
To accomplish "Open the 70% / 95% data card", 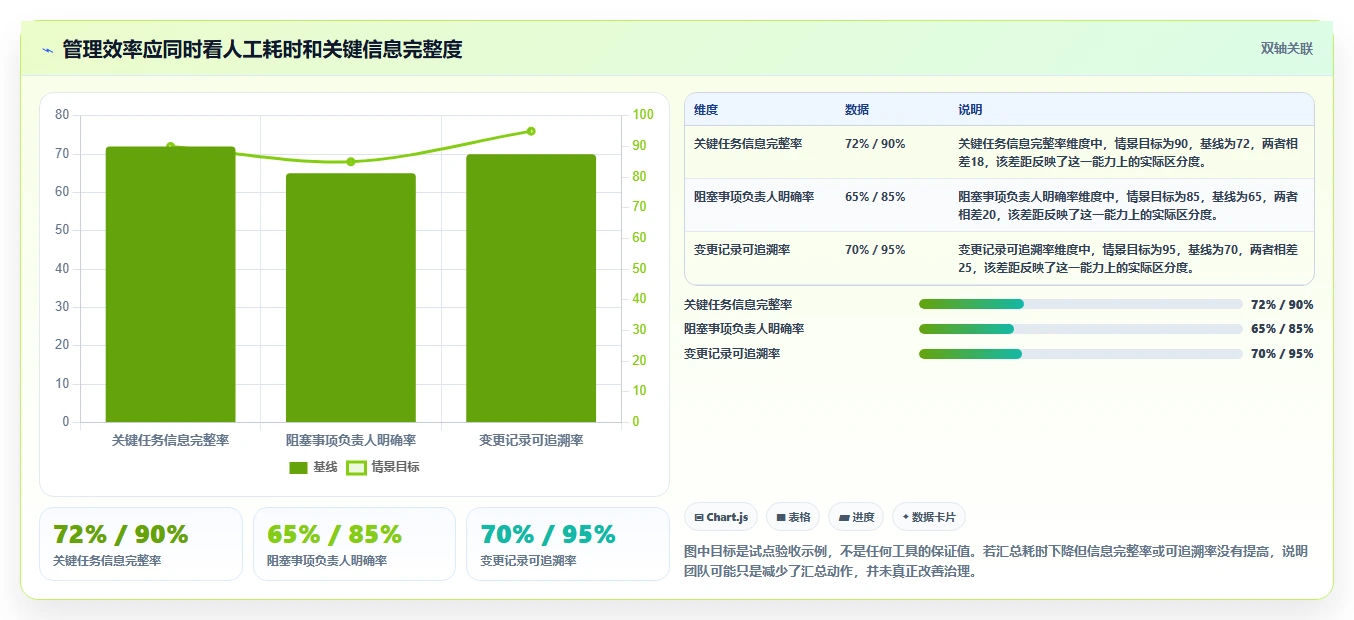I will pyautogui.click(x=568, y=544).
